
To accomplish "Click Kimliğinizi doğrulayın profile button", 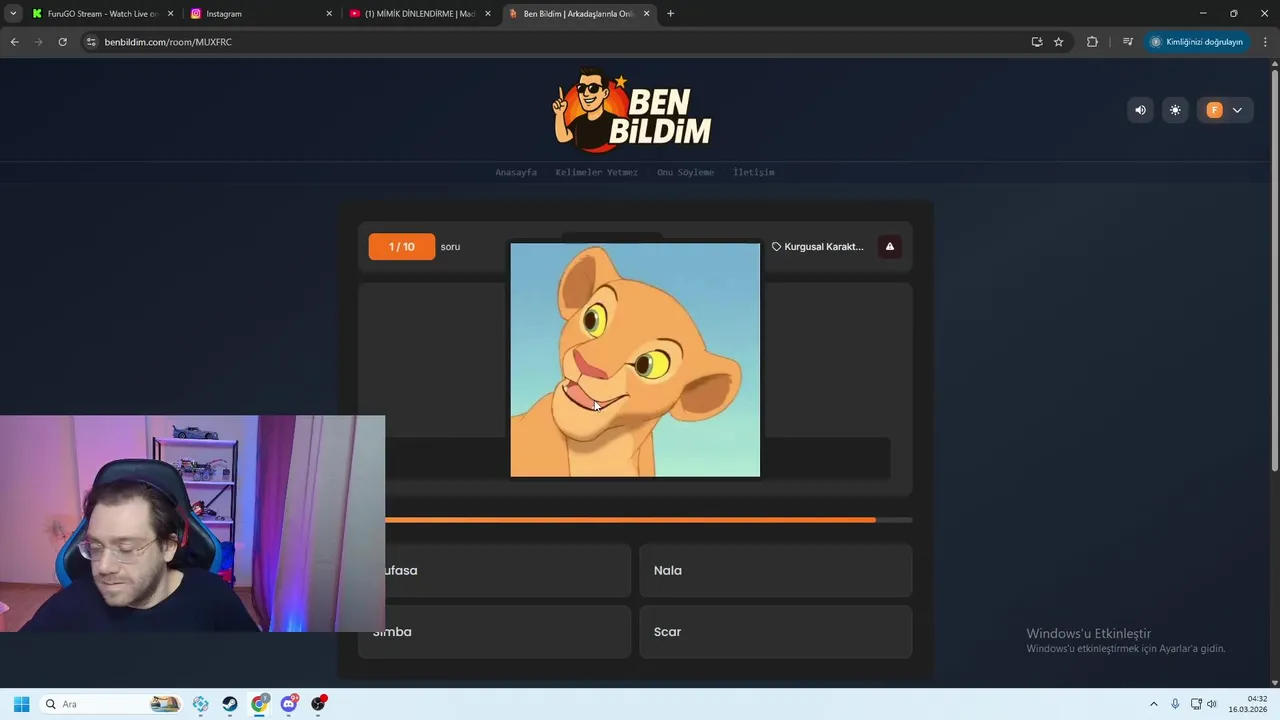I will coord(1196,42).
